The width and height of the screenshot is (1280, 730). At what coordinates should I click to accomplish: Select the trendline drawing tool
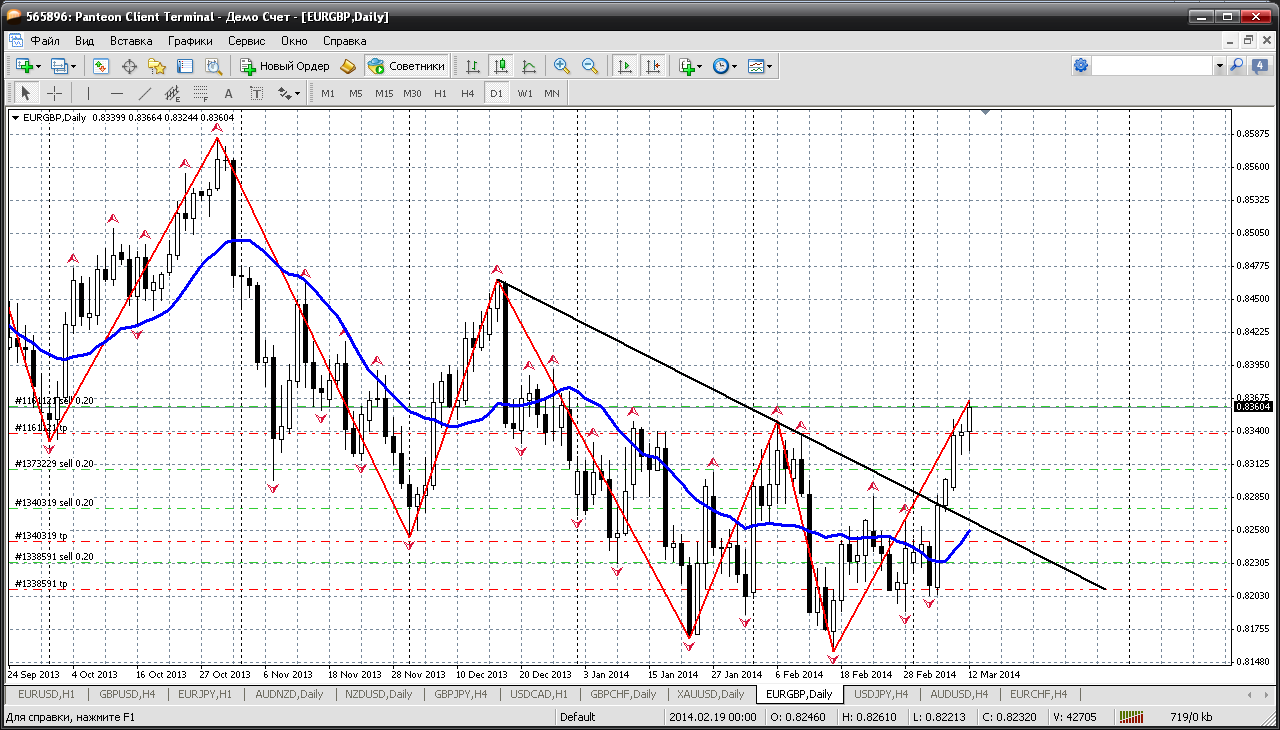pos(145,93)
